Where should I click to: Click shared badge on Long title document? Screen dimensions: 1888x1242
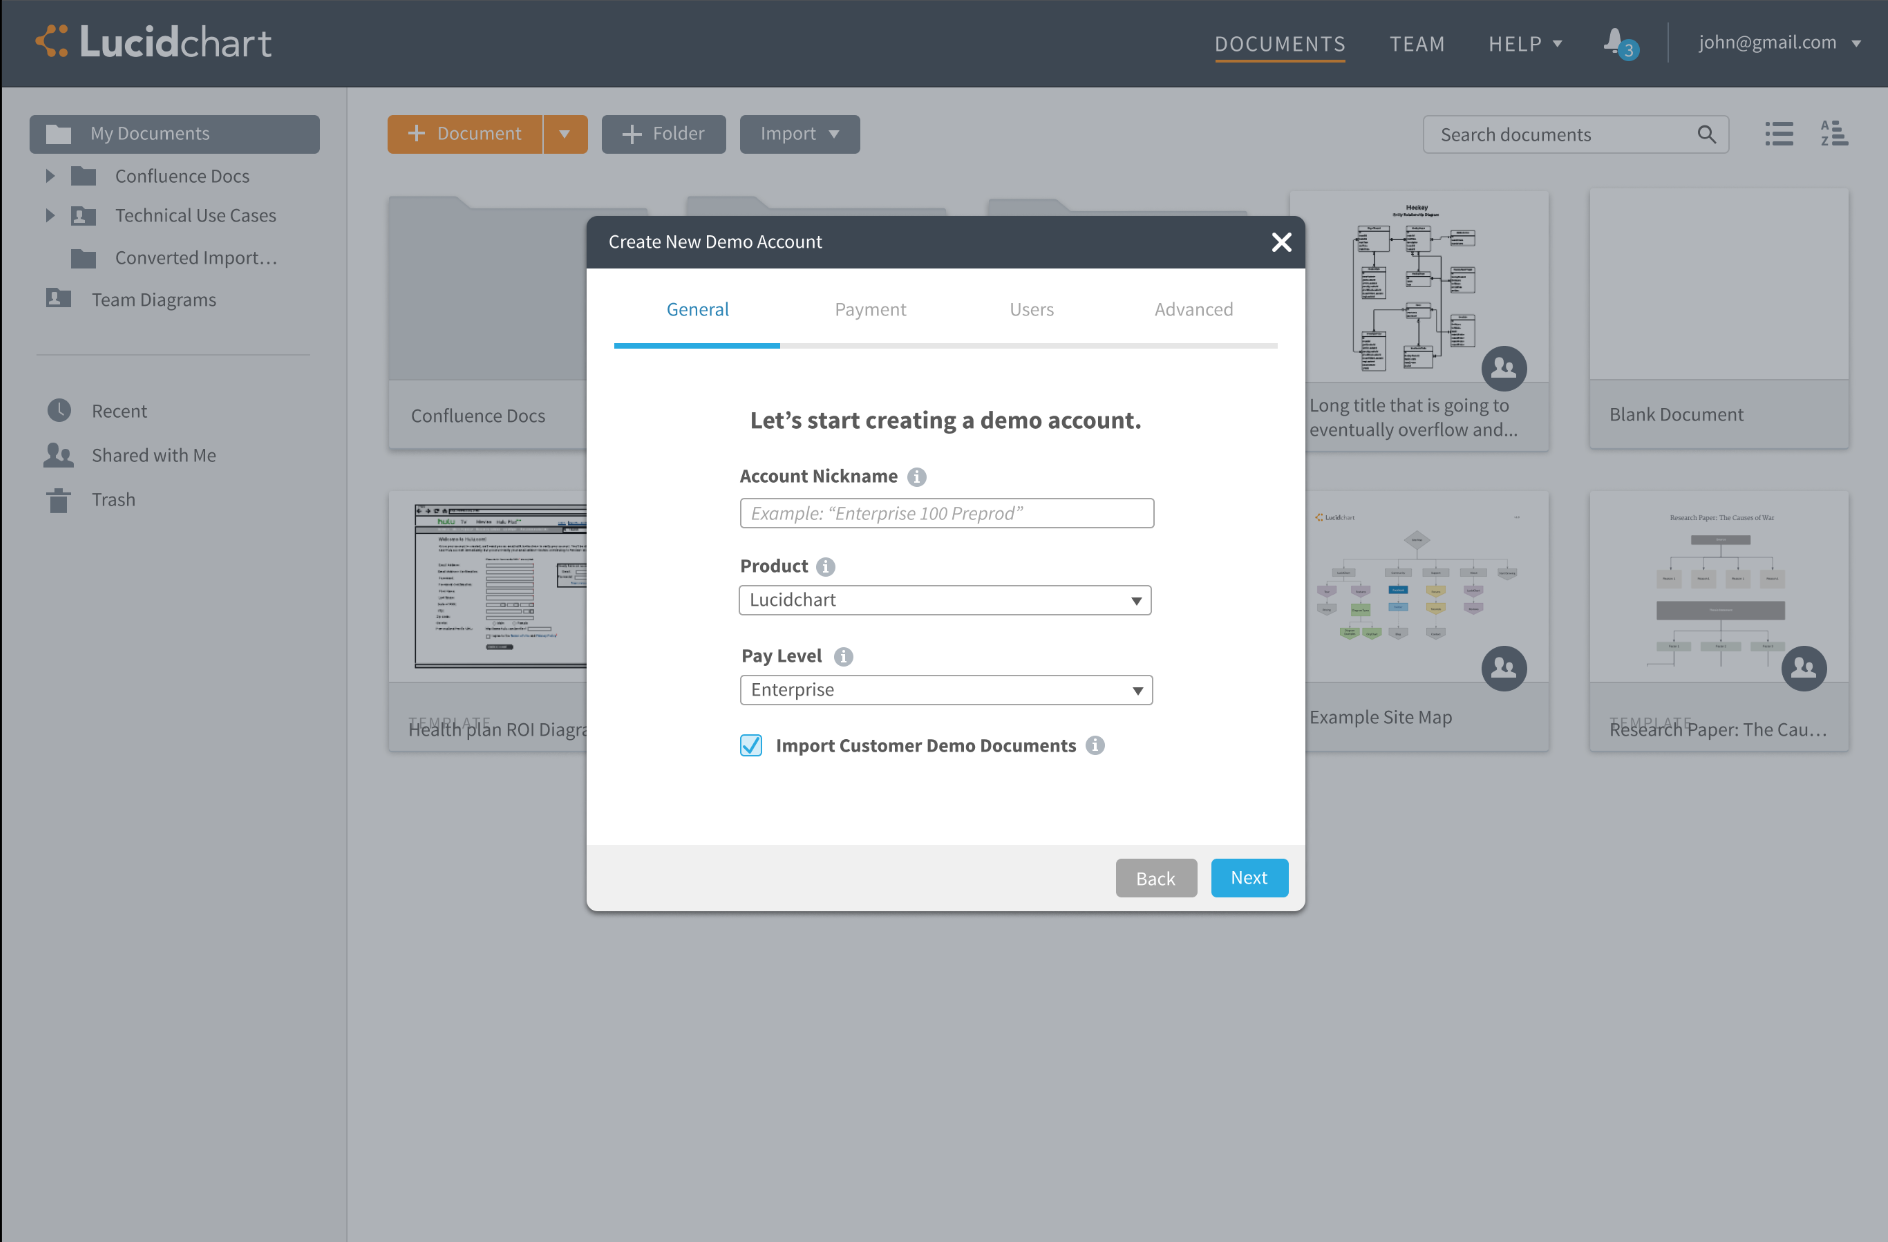coord(1504,369)
